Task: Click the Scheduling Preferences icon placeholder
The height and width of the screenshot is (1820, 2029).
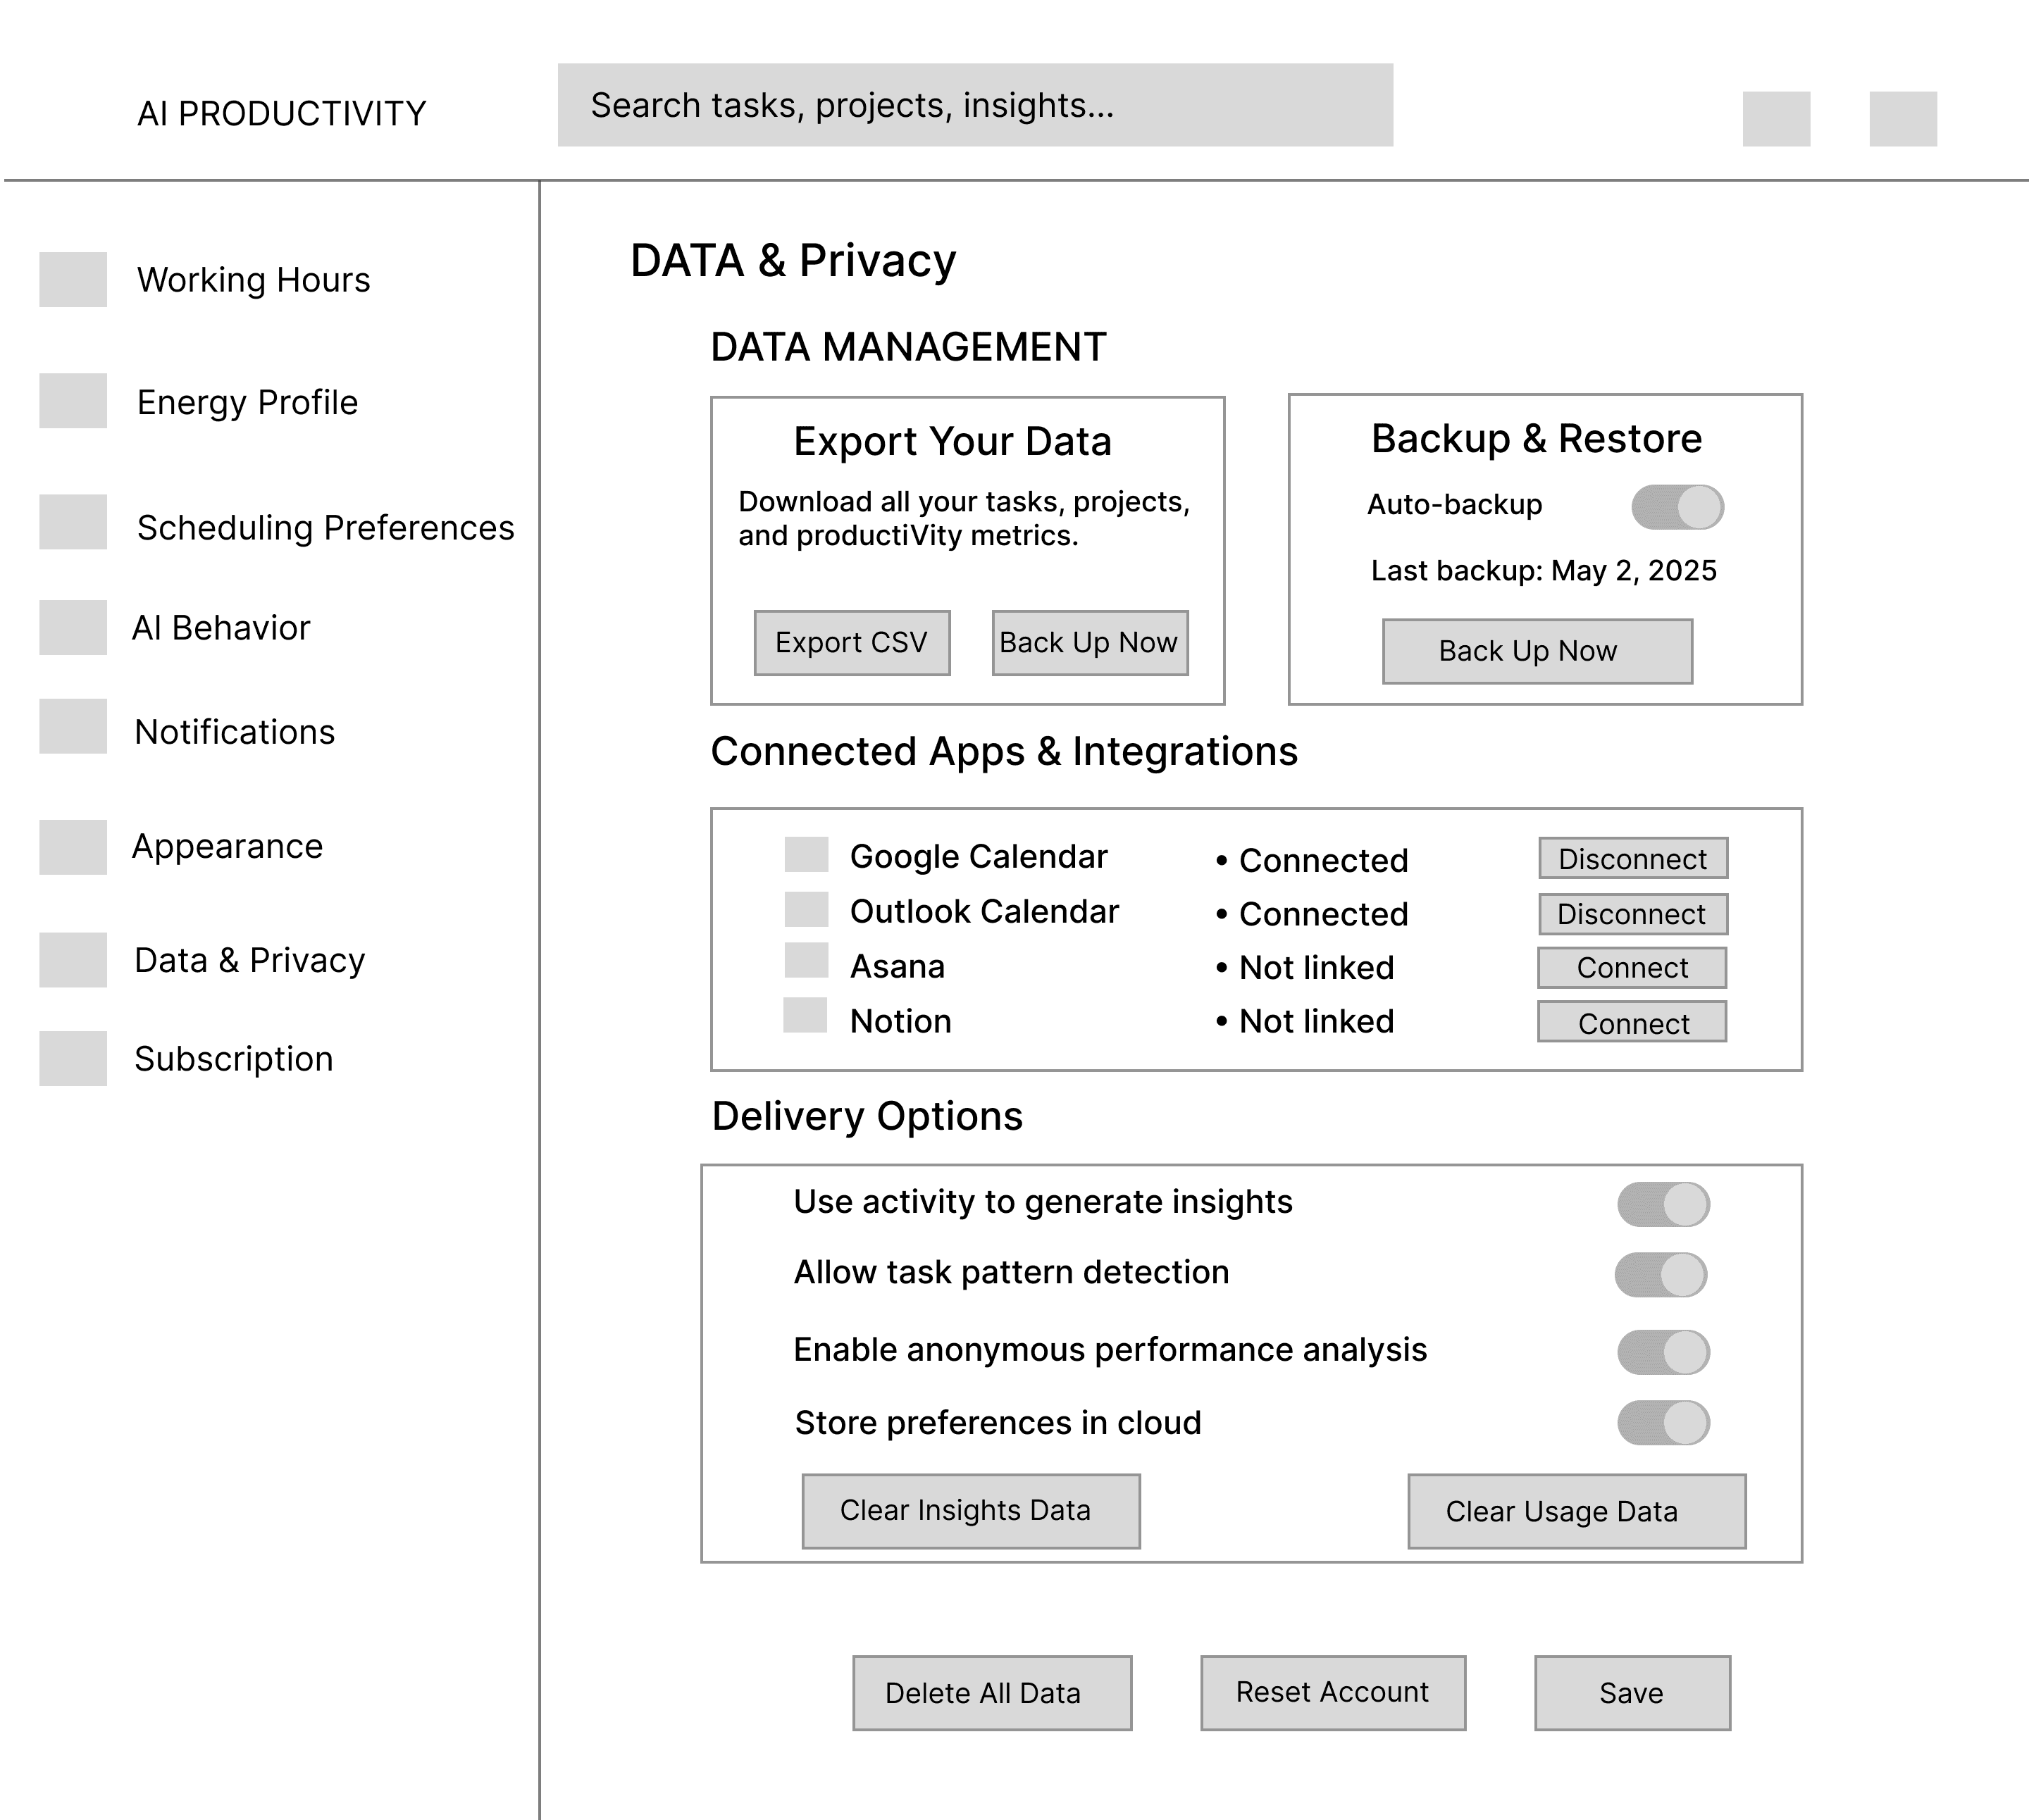Action: (73, 522)
